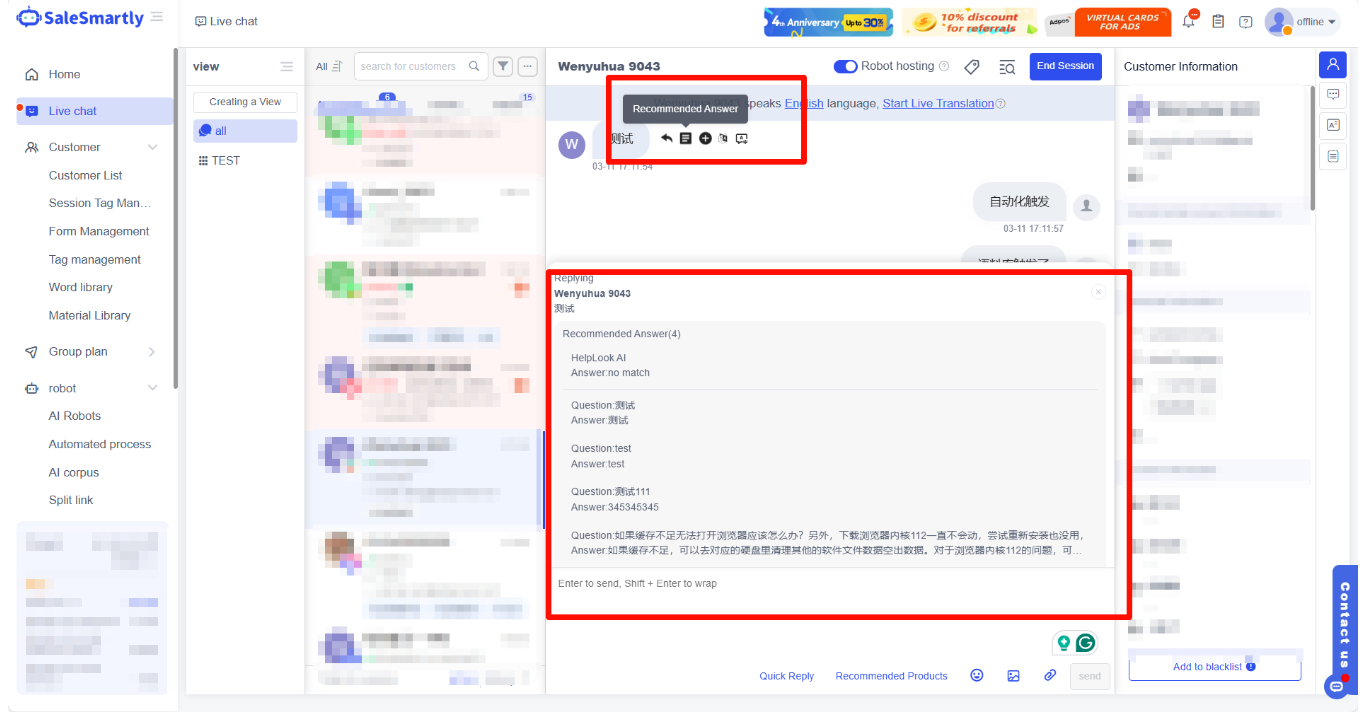Close the Replying panel with the X

coord(1098,292)
